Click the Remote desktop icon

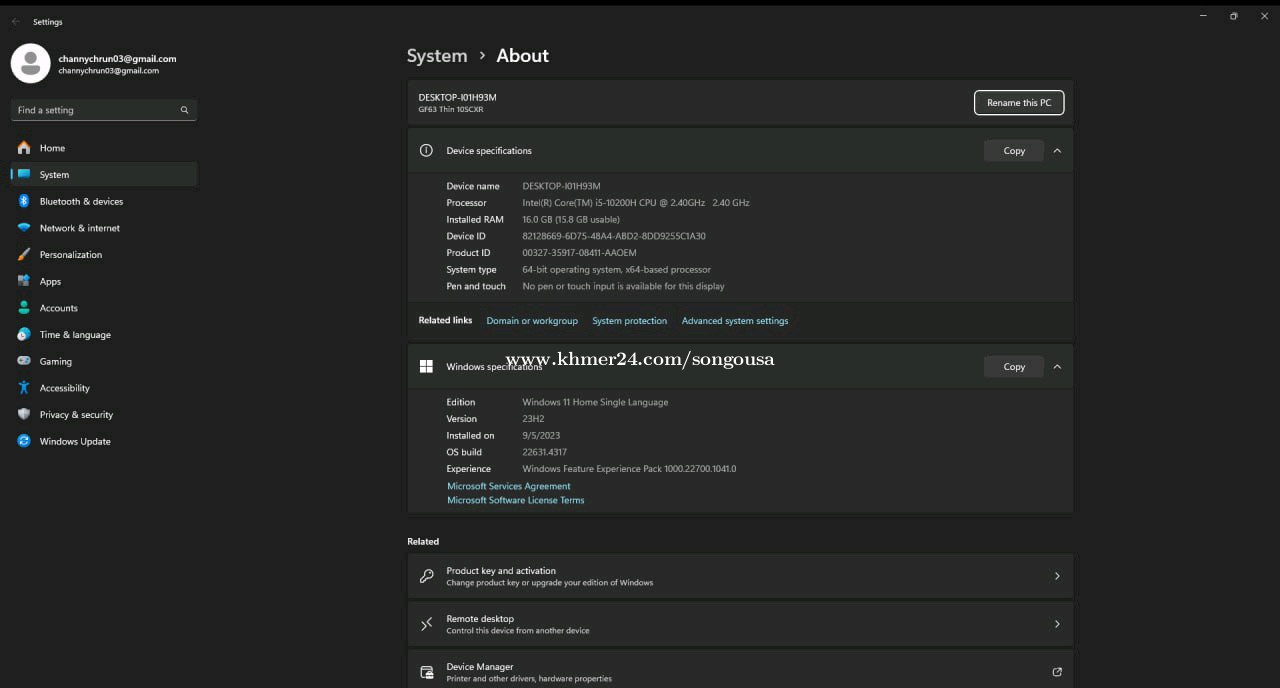426,624
